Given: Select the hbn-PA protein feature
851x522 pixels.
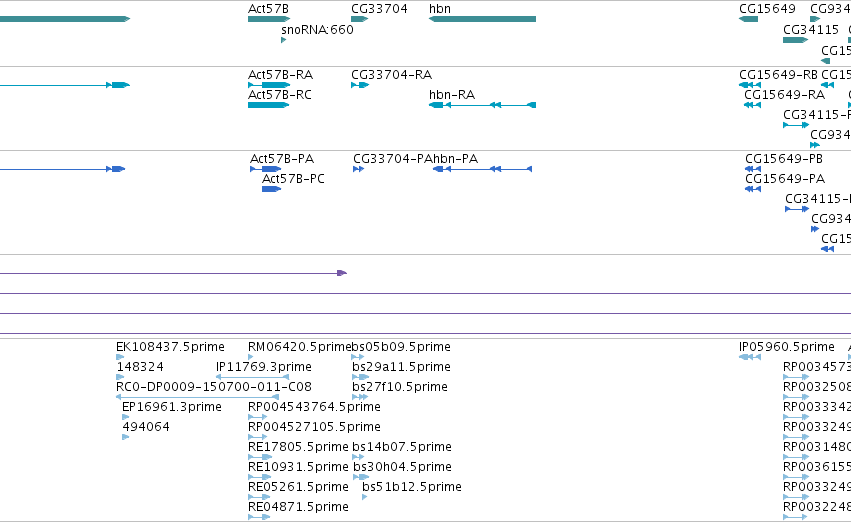Looking at the screenshot, I should click(x=482, y=169).
